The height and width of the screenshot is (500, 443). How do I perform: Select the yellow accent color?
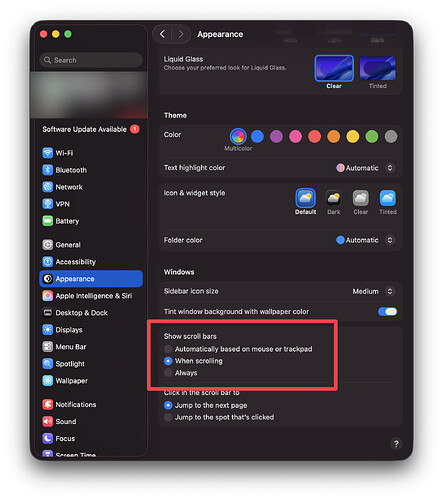[x=353, y=136]
